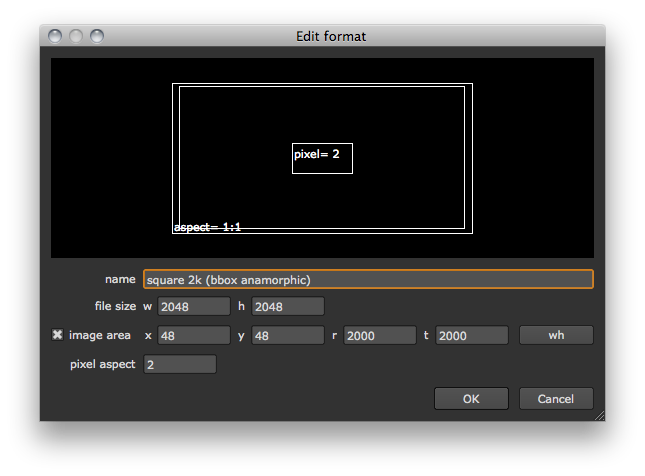Viewport: 645px width, 476px height.
Task: Click the image area x field
Action: pos(193,335)
